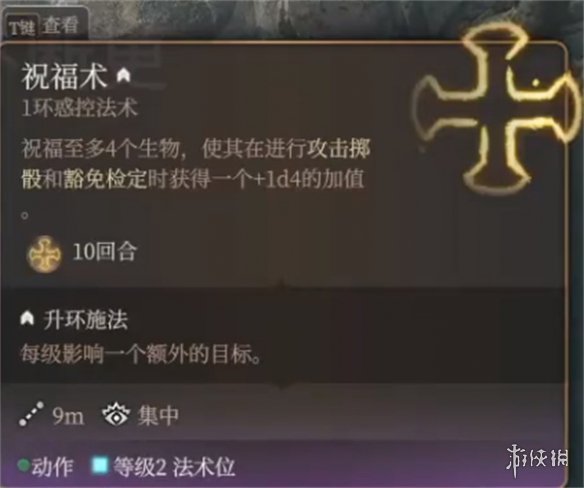
Task: Click the 等级2 法术位 label
Action: pyautogui.click(x=174, y=466)
